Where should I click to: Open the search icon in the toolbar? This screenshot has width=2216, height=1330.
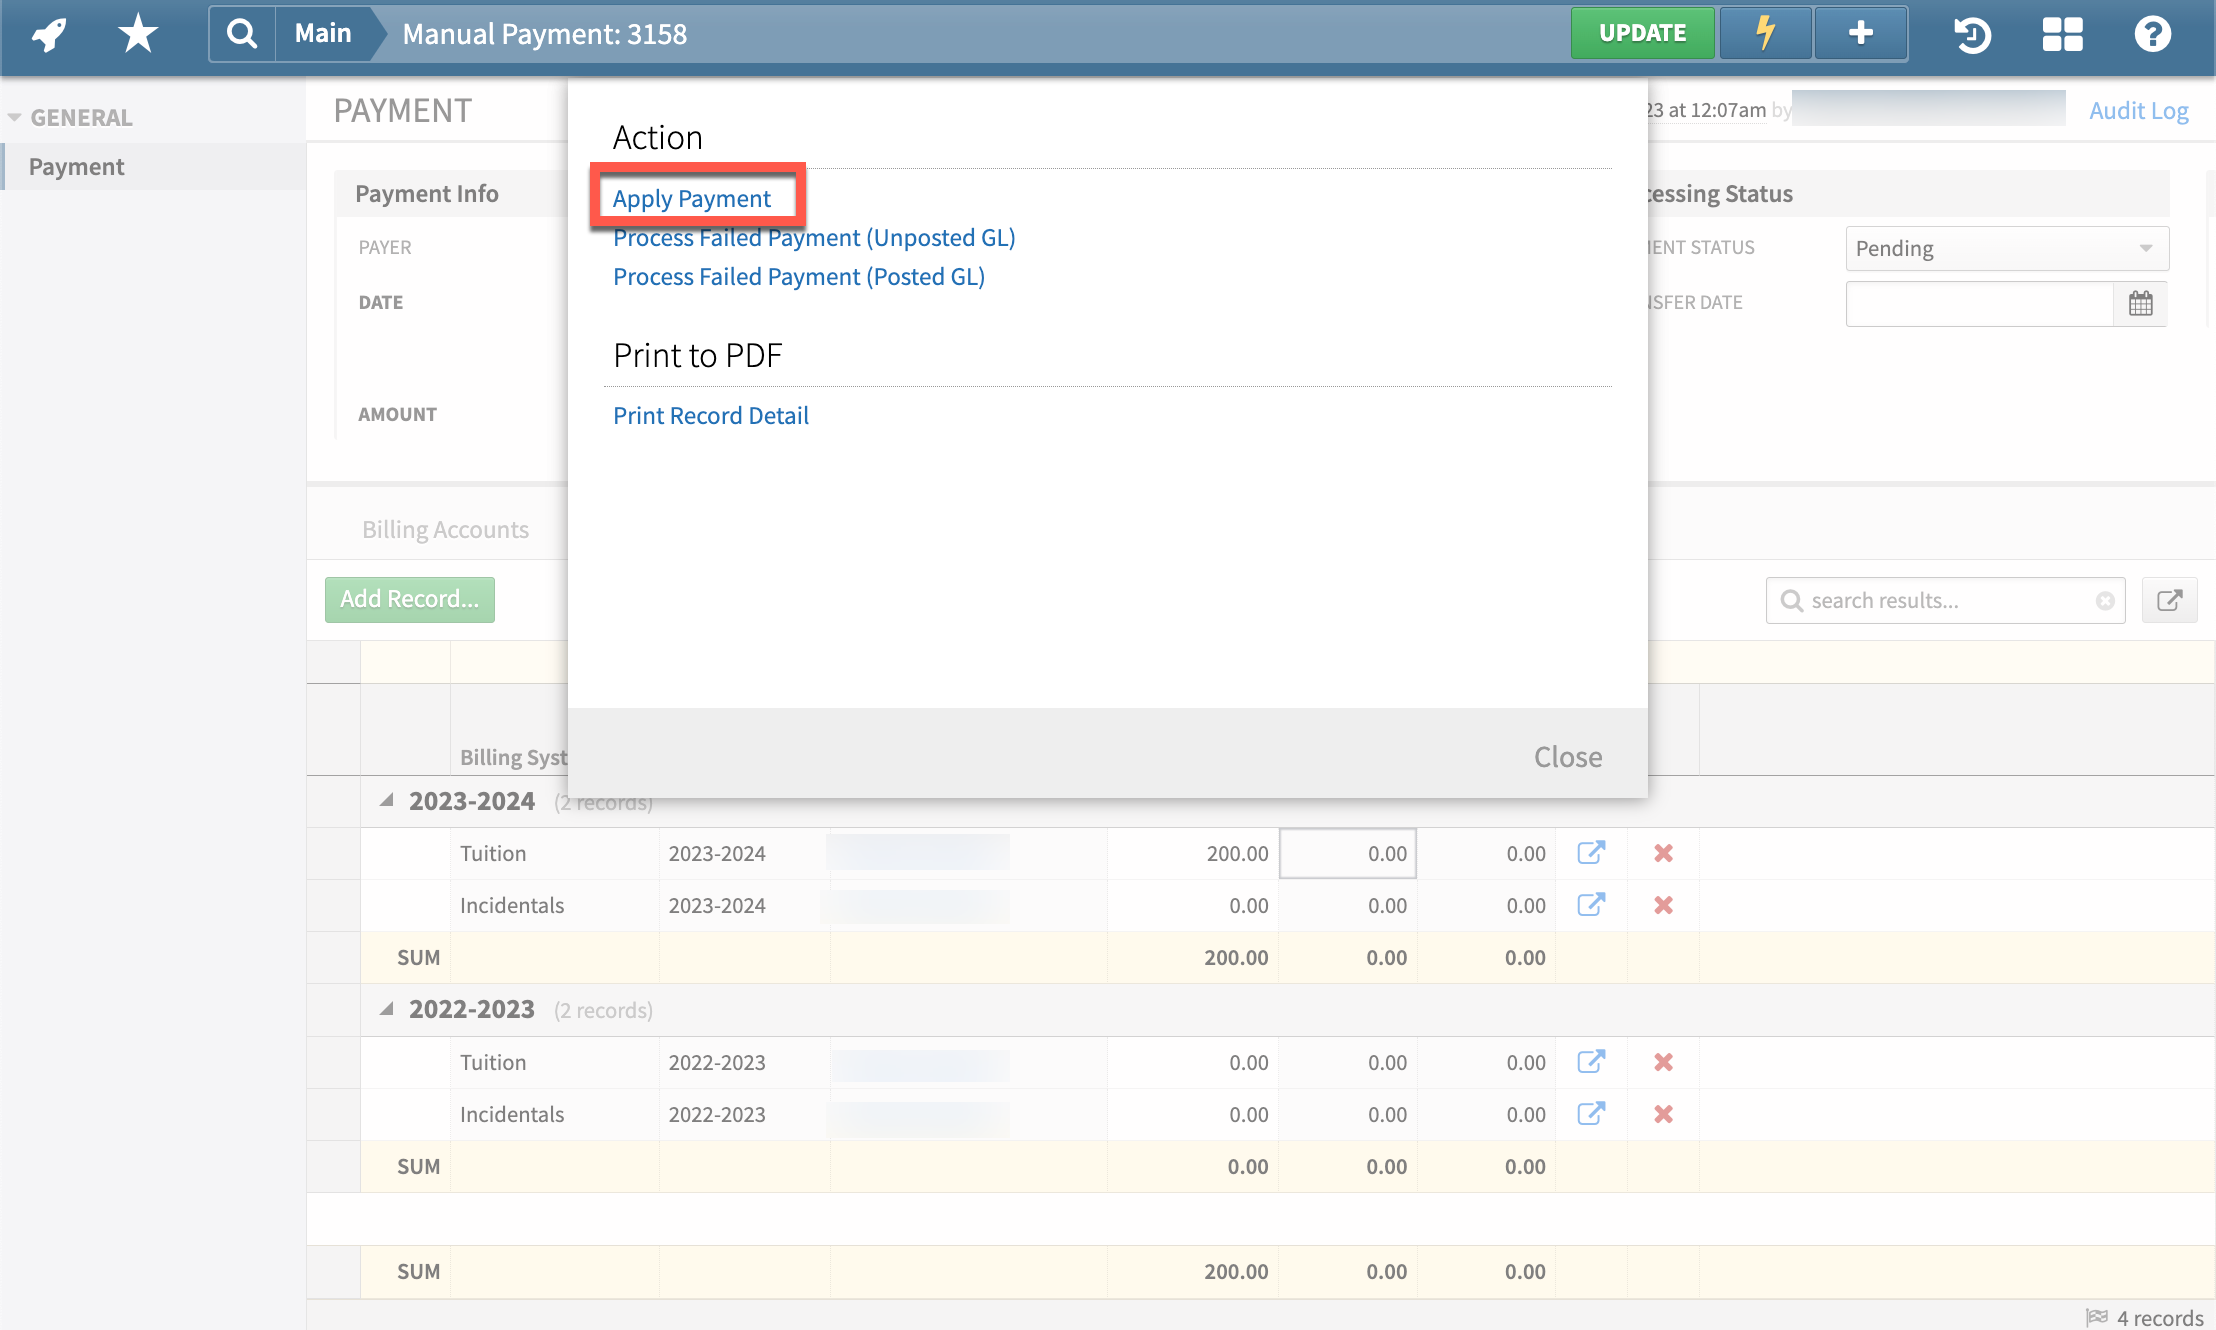(240, 33)
